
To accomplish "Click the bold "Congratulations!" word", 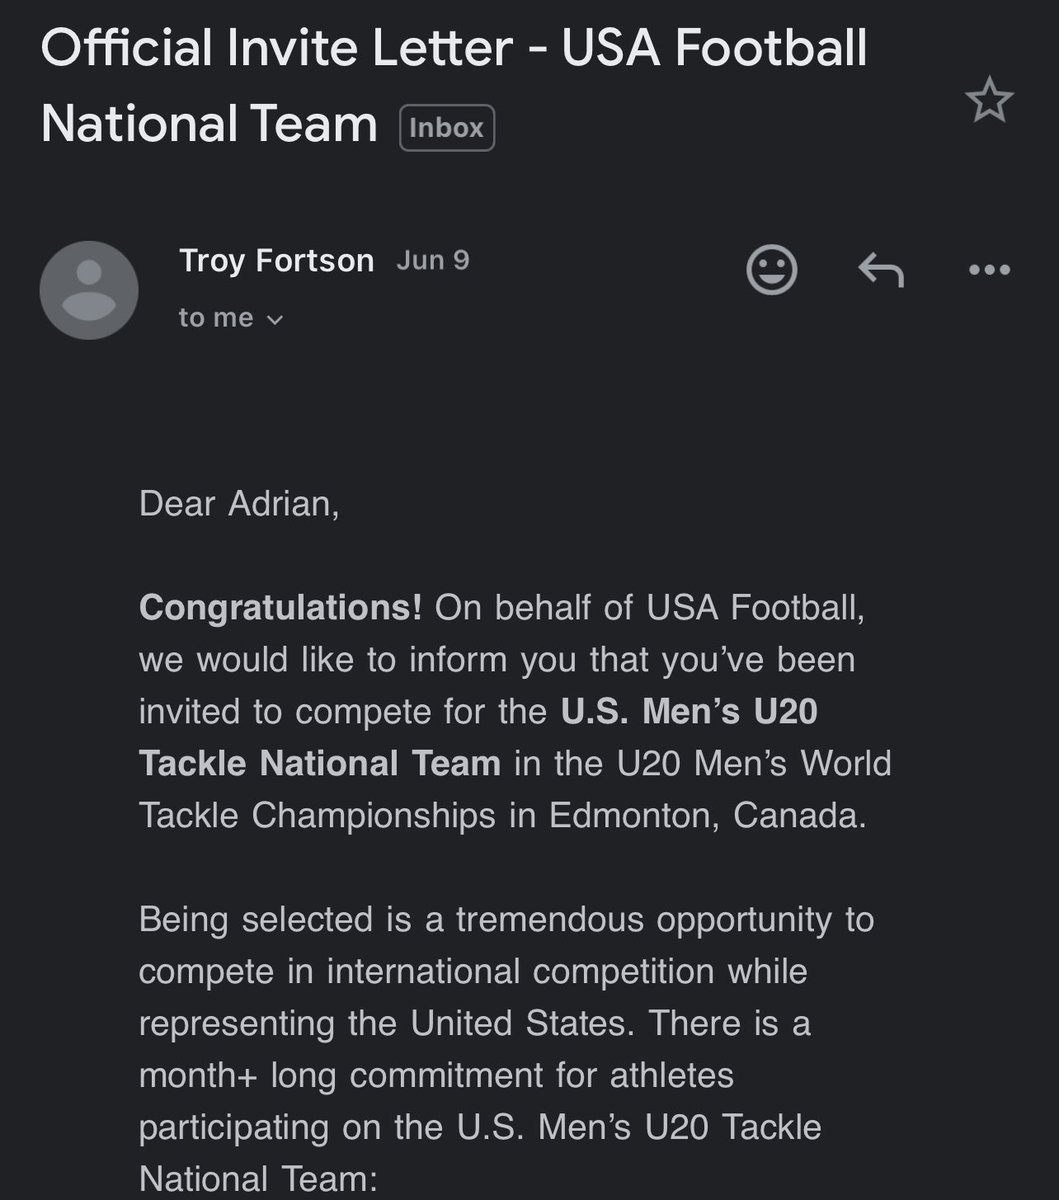I will point(280,608).
